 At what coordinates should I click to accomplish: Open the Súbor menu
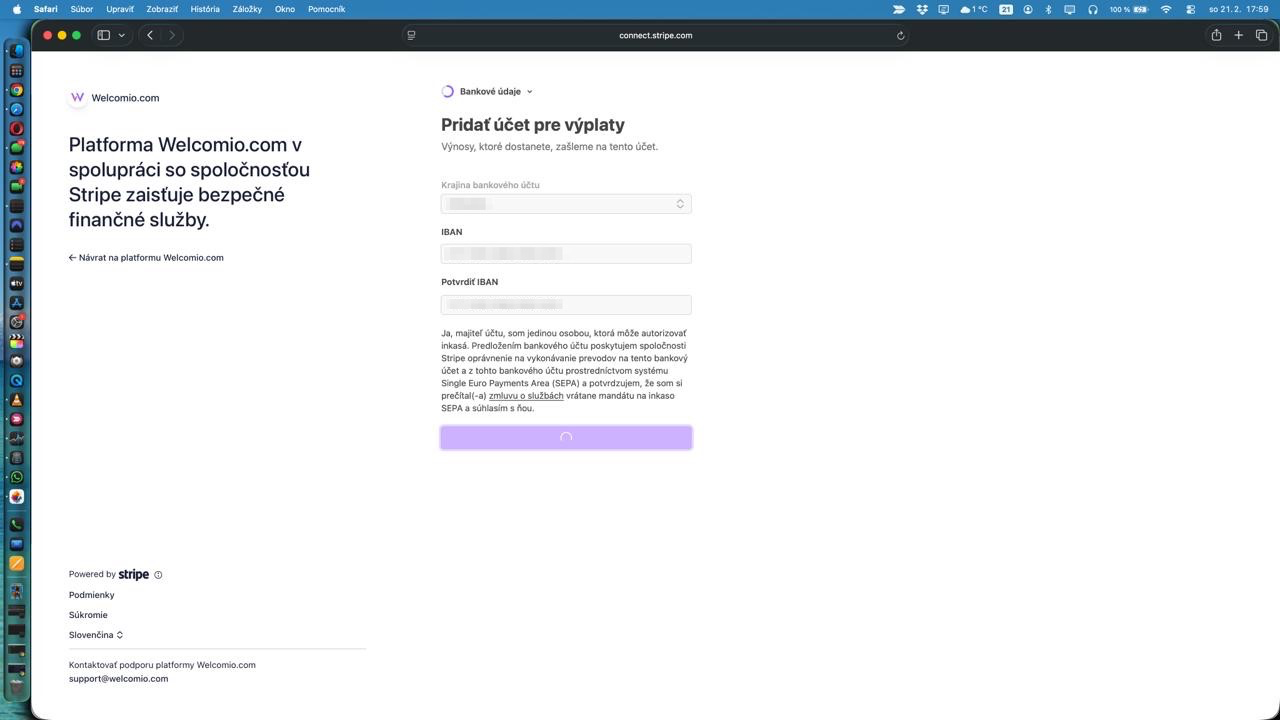pyautogui.click(x=82, y=9)
